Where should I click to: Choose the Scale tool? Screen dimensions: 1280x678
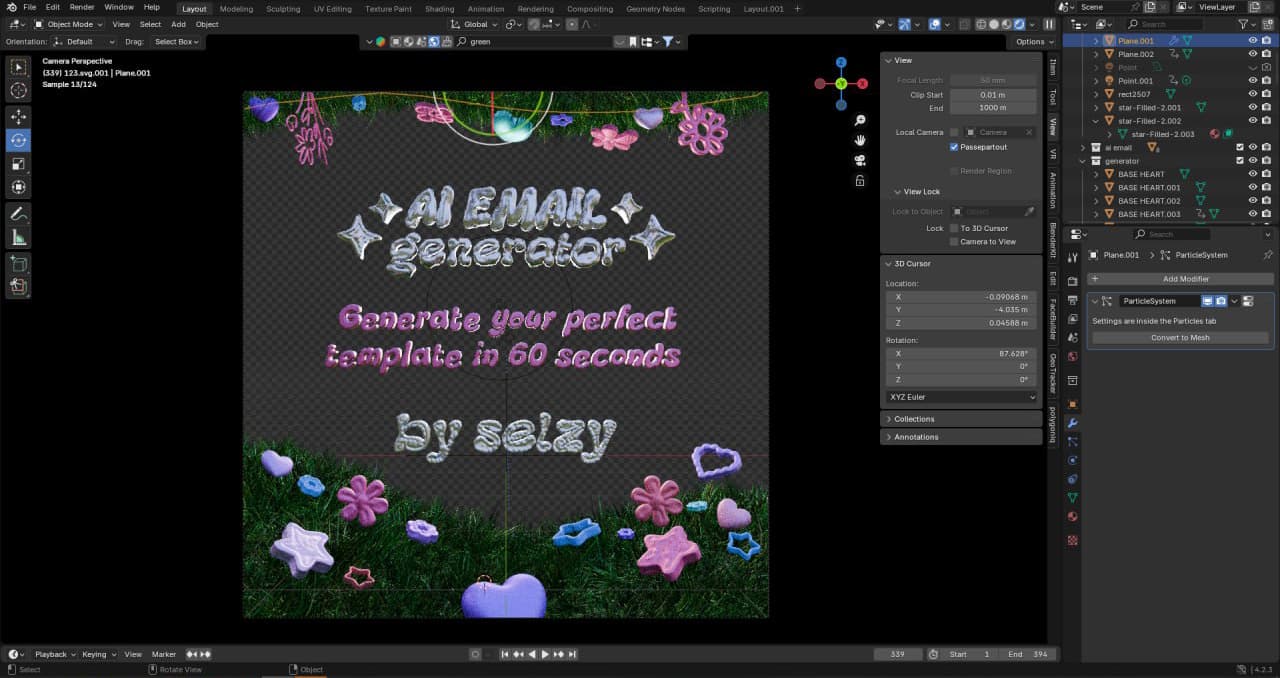18,164
